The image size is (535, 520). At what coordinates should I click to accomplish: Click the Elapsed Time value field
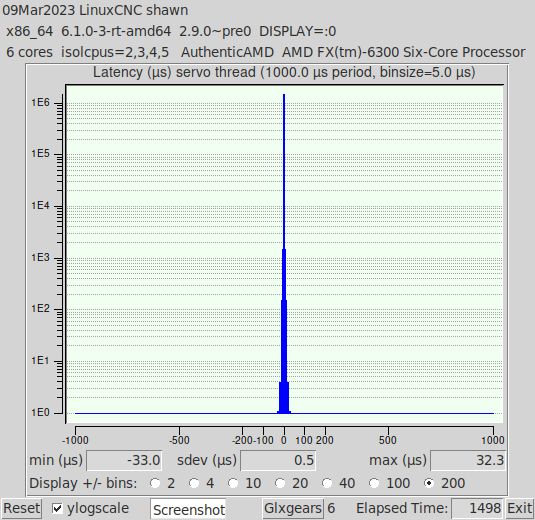[x=477, y=508]
